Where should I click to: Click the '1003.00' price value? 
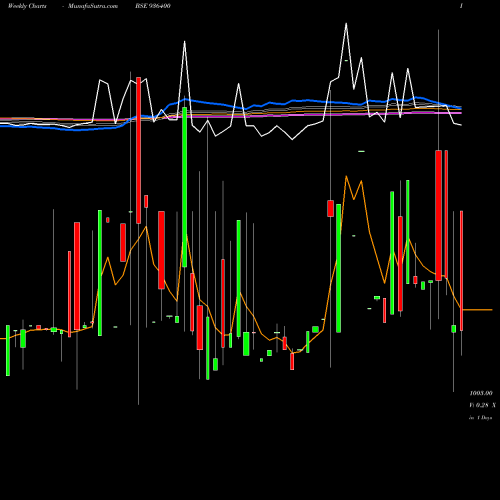pos(481,393)
